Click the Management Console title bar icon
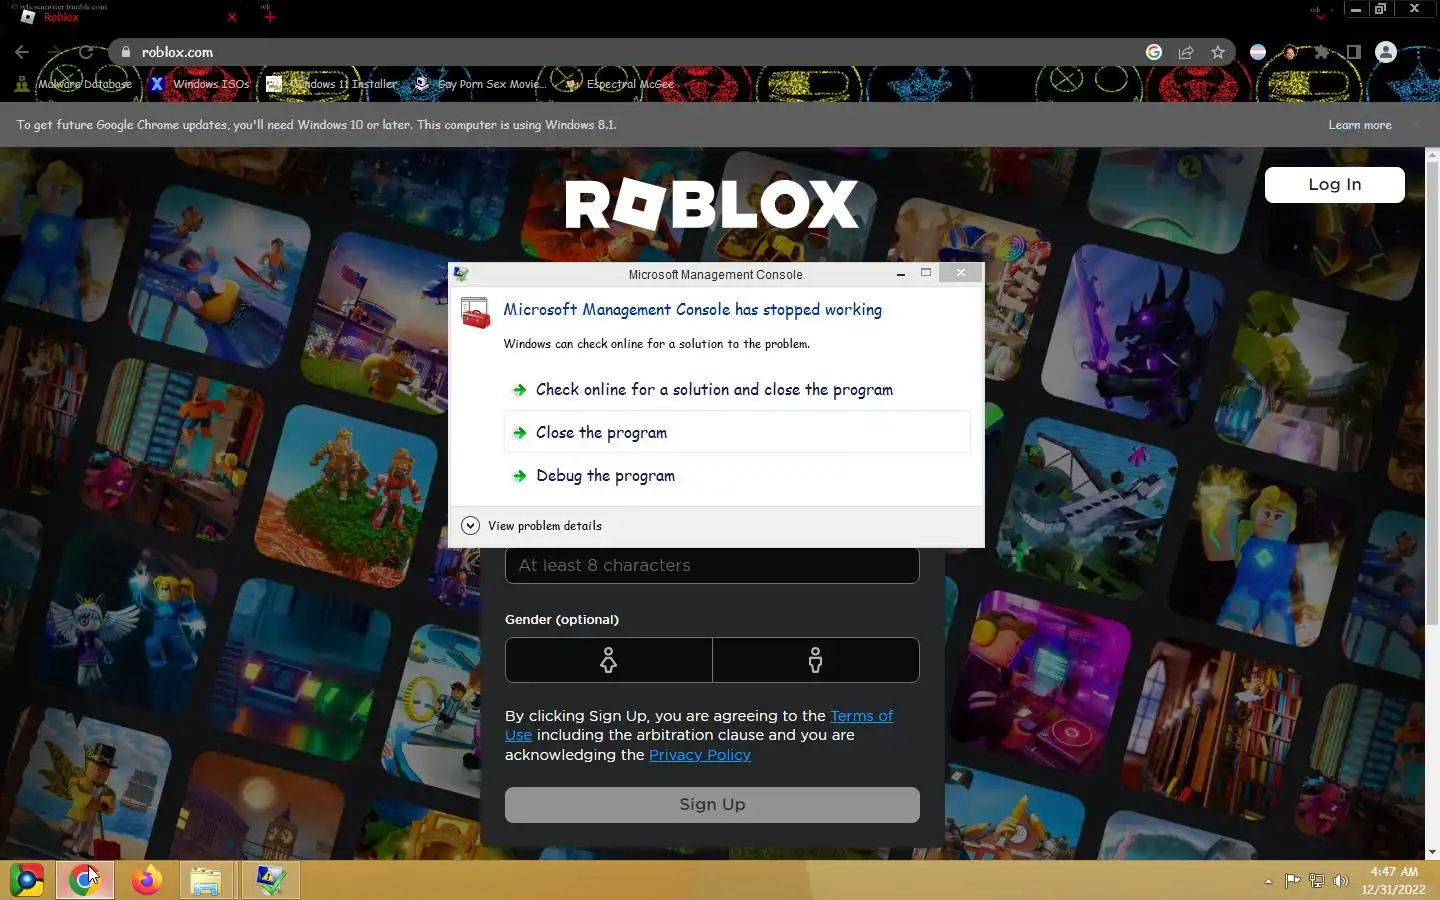This screenshot has height=900, width=1440. pyautogui.click(x=461, y=274)
